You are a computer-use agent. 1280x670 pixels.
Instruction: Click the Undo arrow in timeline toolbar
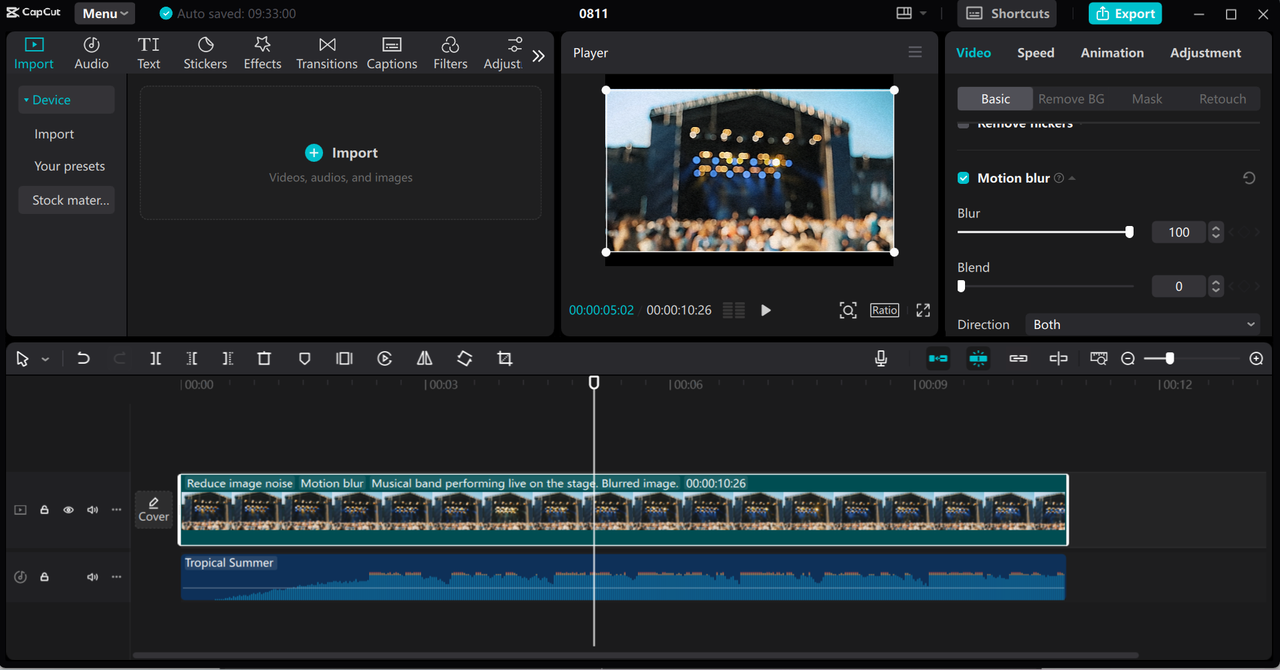[84, 358]
